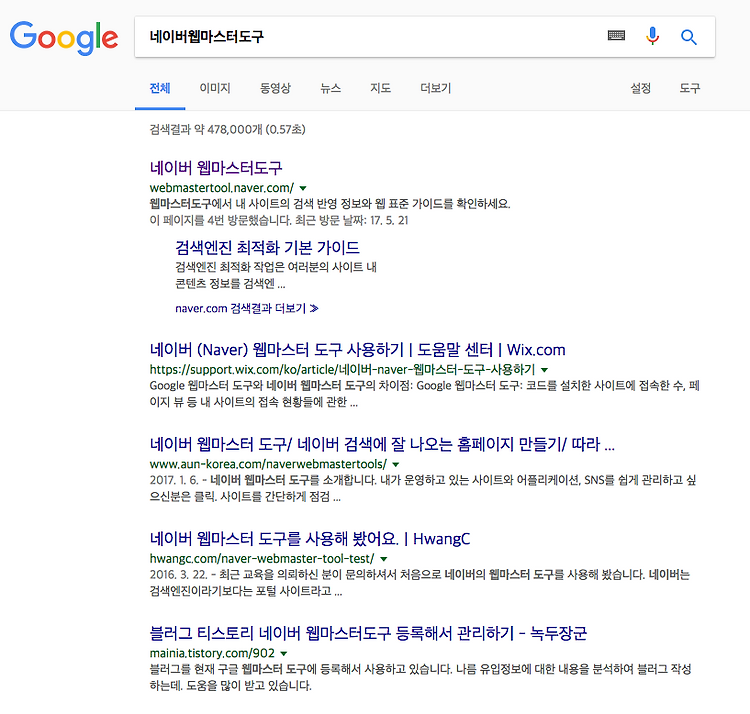Click mainia.tistory.com/902 URL text

point(212,653)
